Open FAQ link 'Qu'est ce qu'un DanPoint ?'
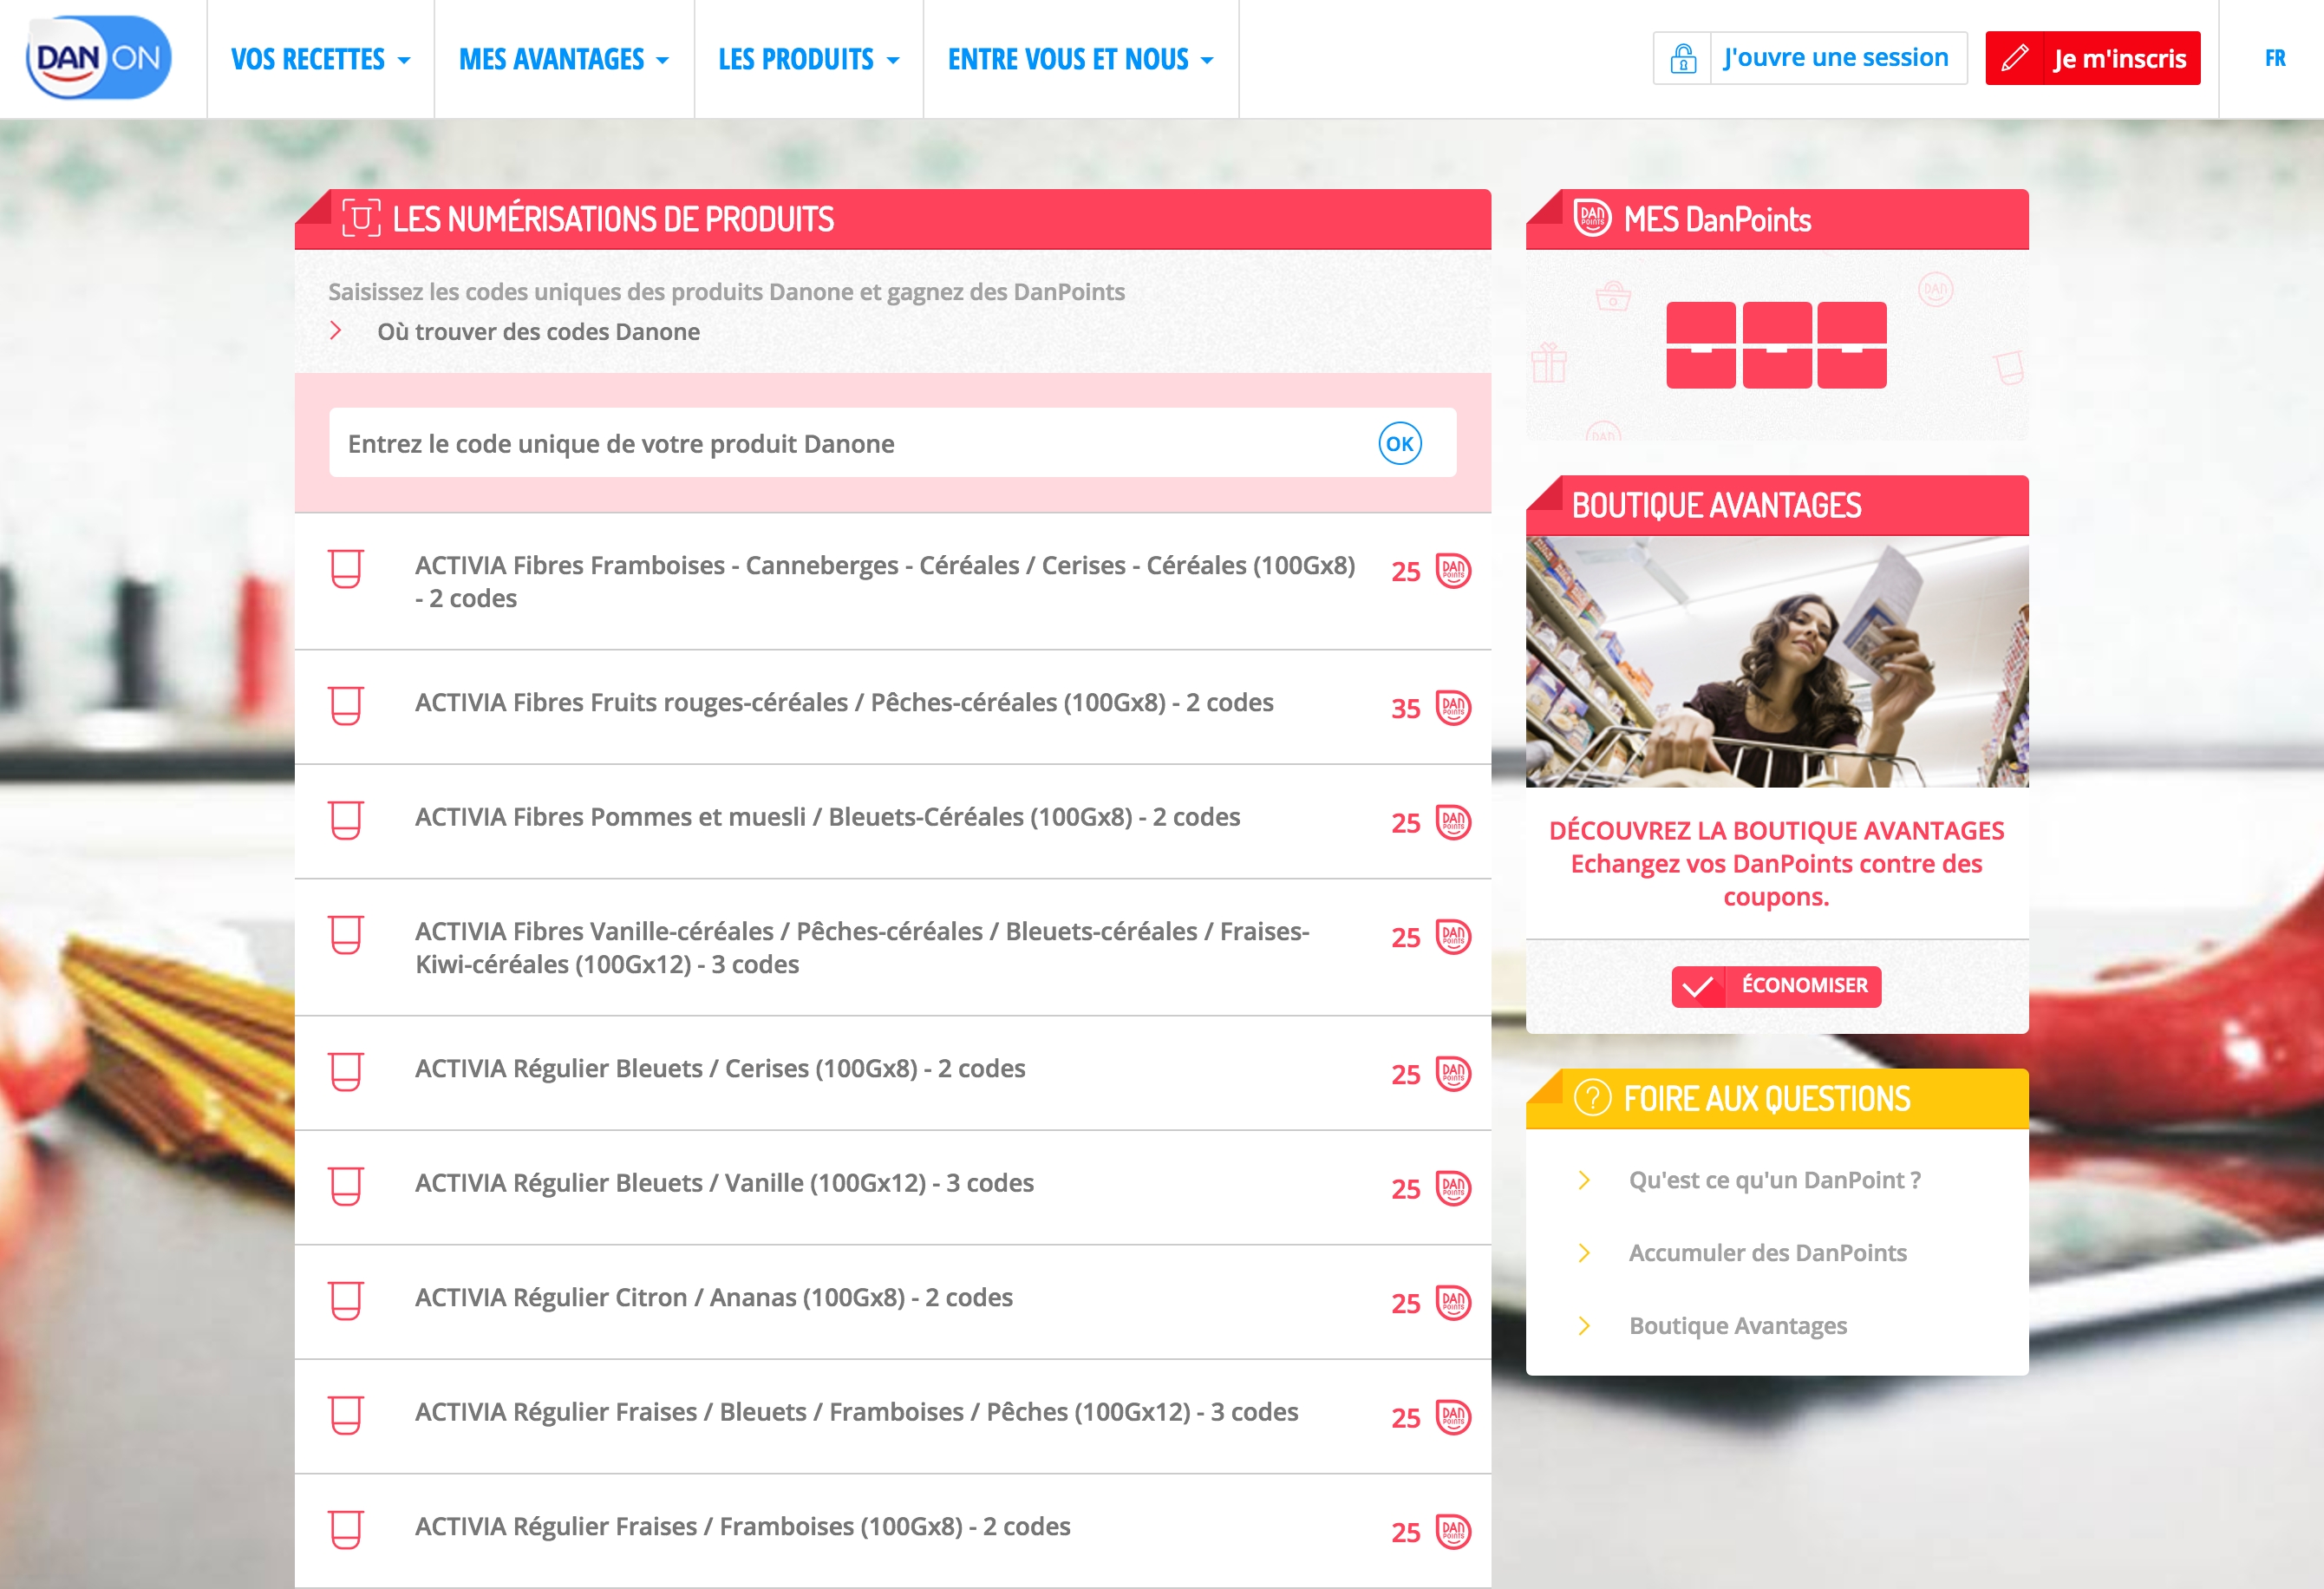 1774,1180
